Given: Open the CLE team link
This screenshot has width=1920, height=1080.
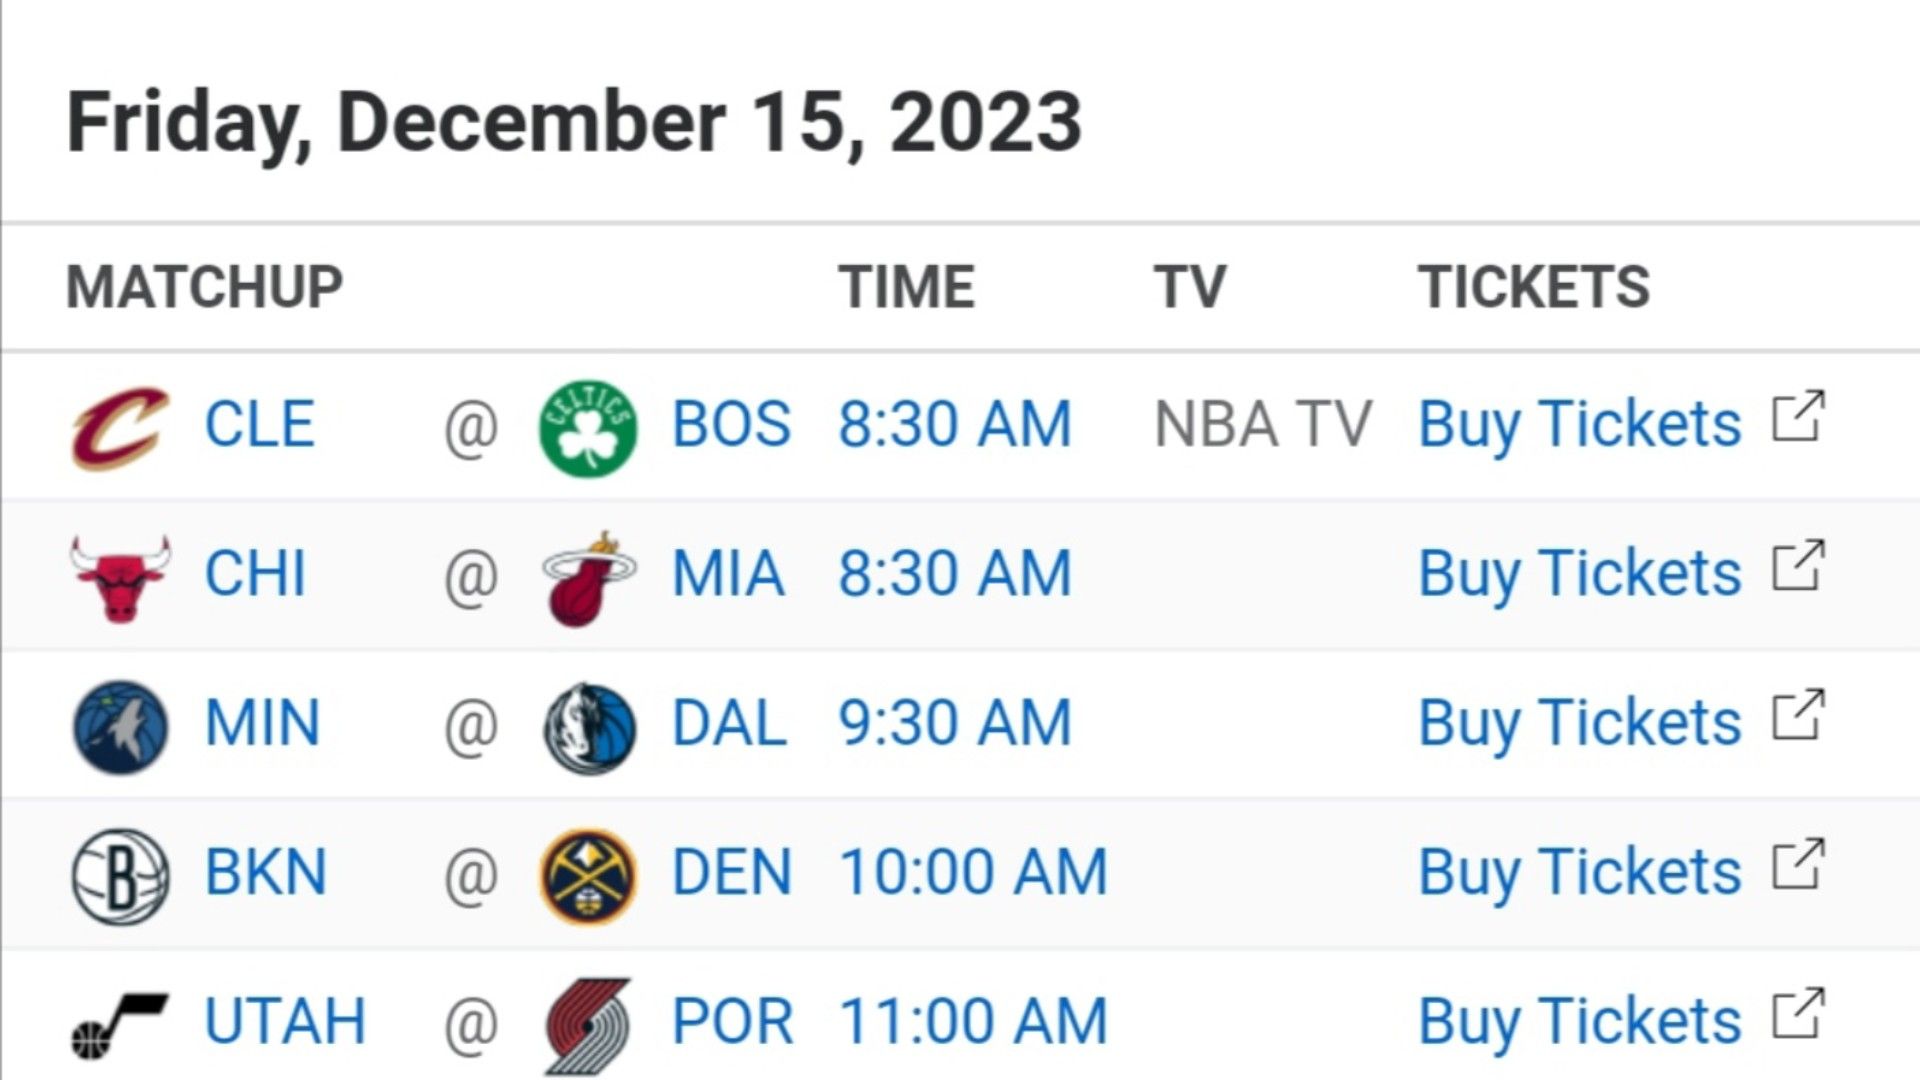Looking at the screenshot, I should [260, 424].
